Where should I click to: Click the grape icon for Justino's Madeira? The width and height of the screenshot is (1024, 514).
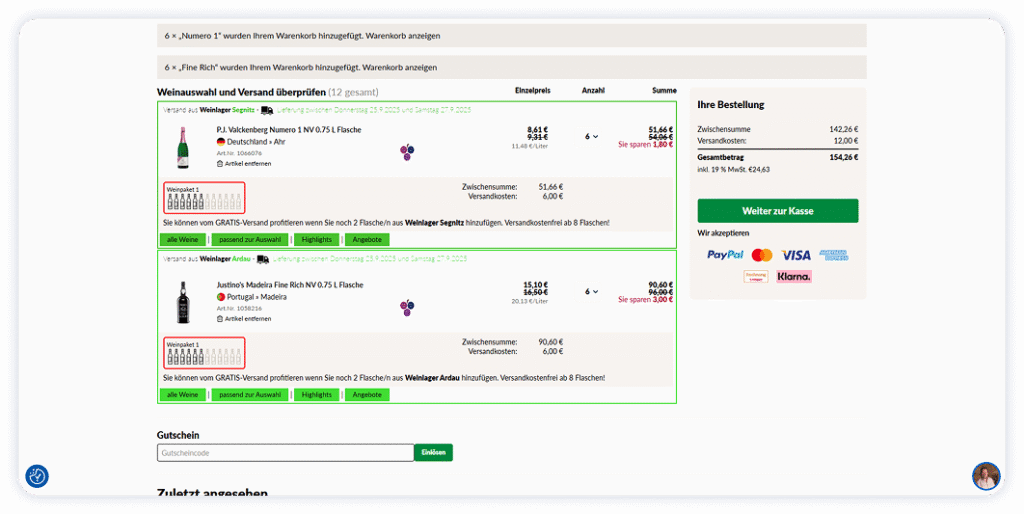407,307
